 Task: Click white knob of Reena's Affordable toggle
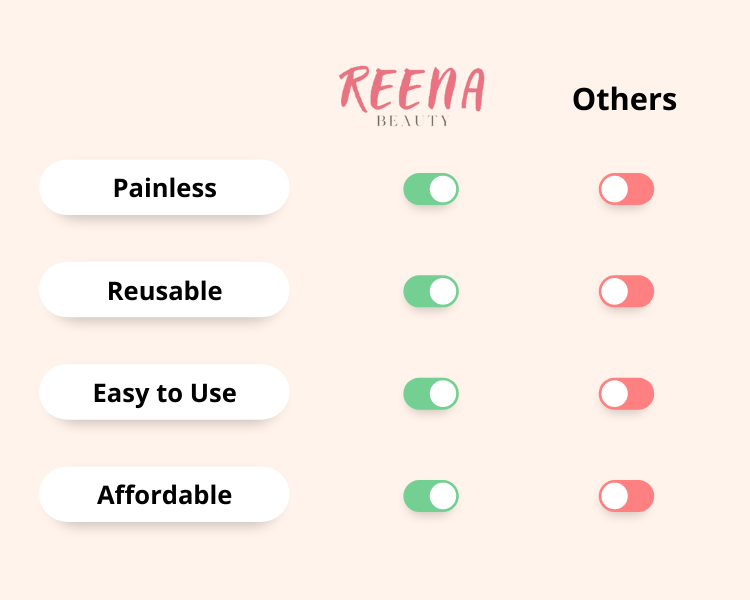[x=443, y=495]
